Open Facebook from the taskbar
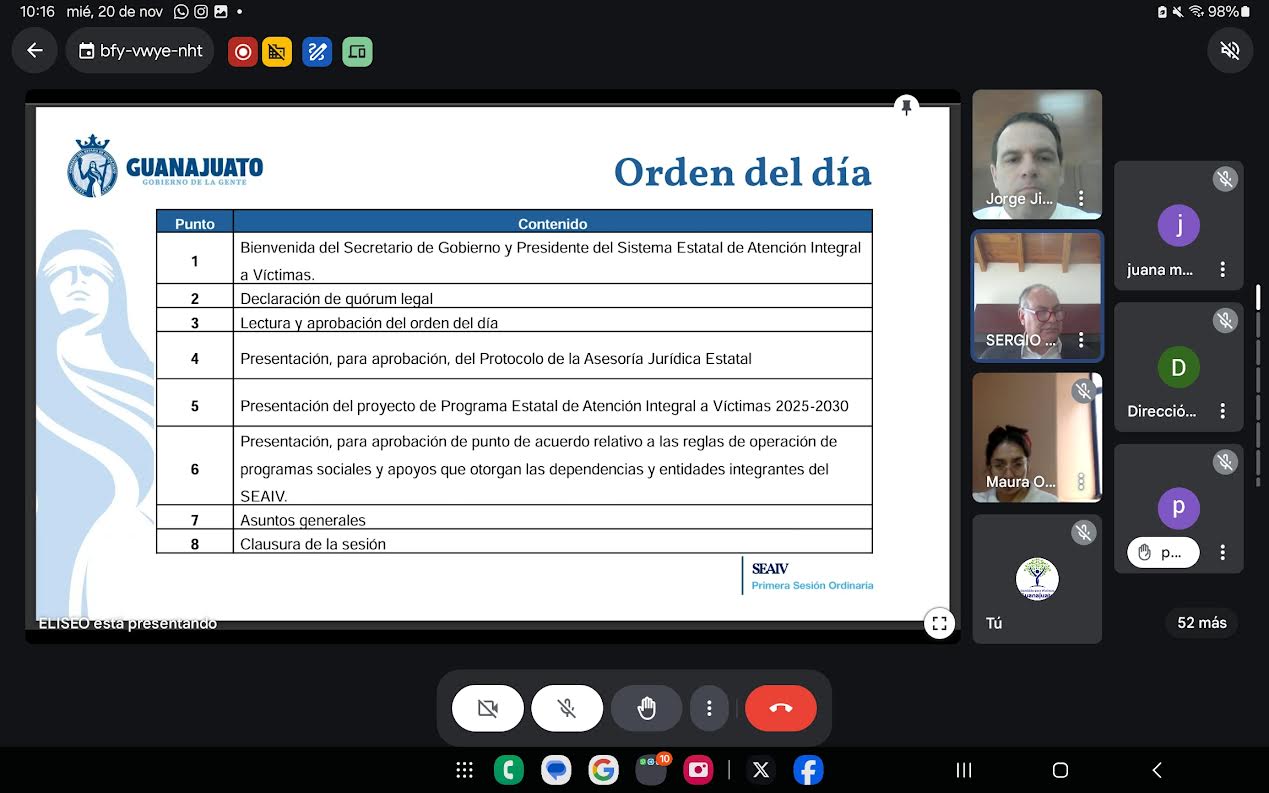 pos(808,770)
